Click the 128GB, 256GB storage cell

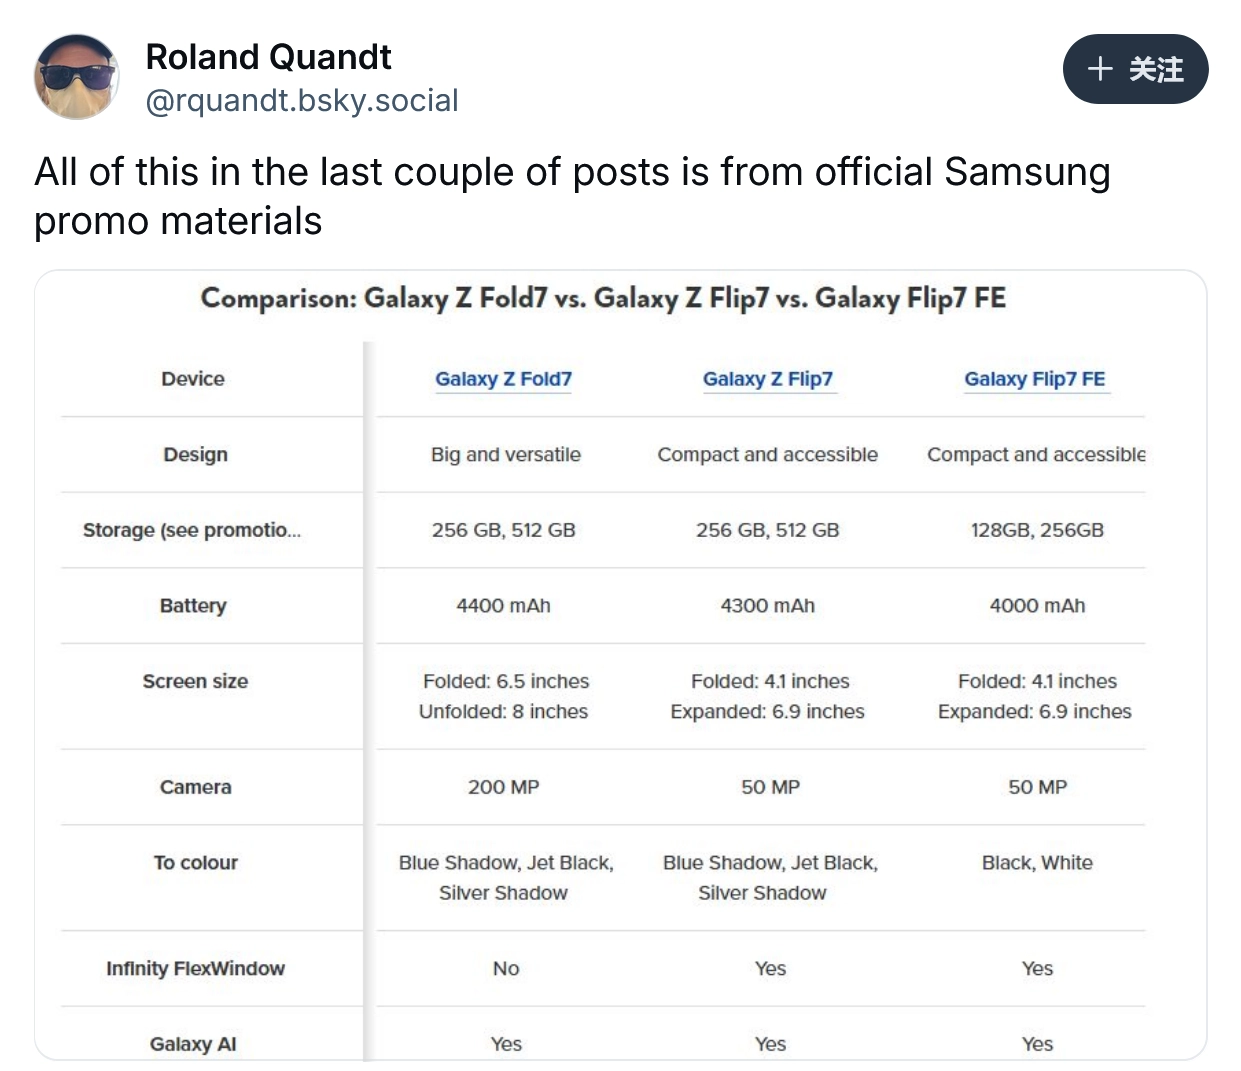(x=1037, y=530)
